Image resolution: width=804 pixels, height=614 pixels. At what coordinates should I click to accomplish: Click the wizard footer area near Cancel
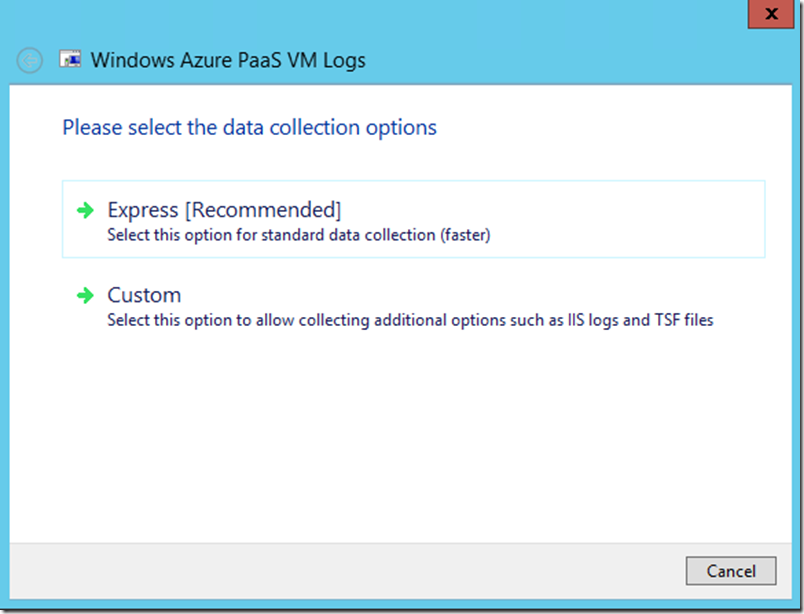point(600,571)
